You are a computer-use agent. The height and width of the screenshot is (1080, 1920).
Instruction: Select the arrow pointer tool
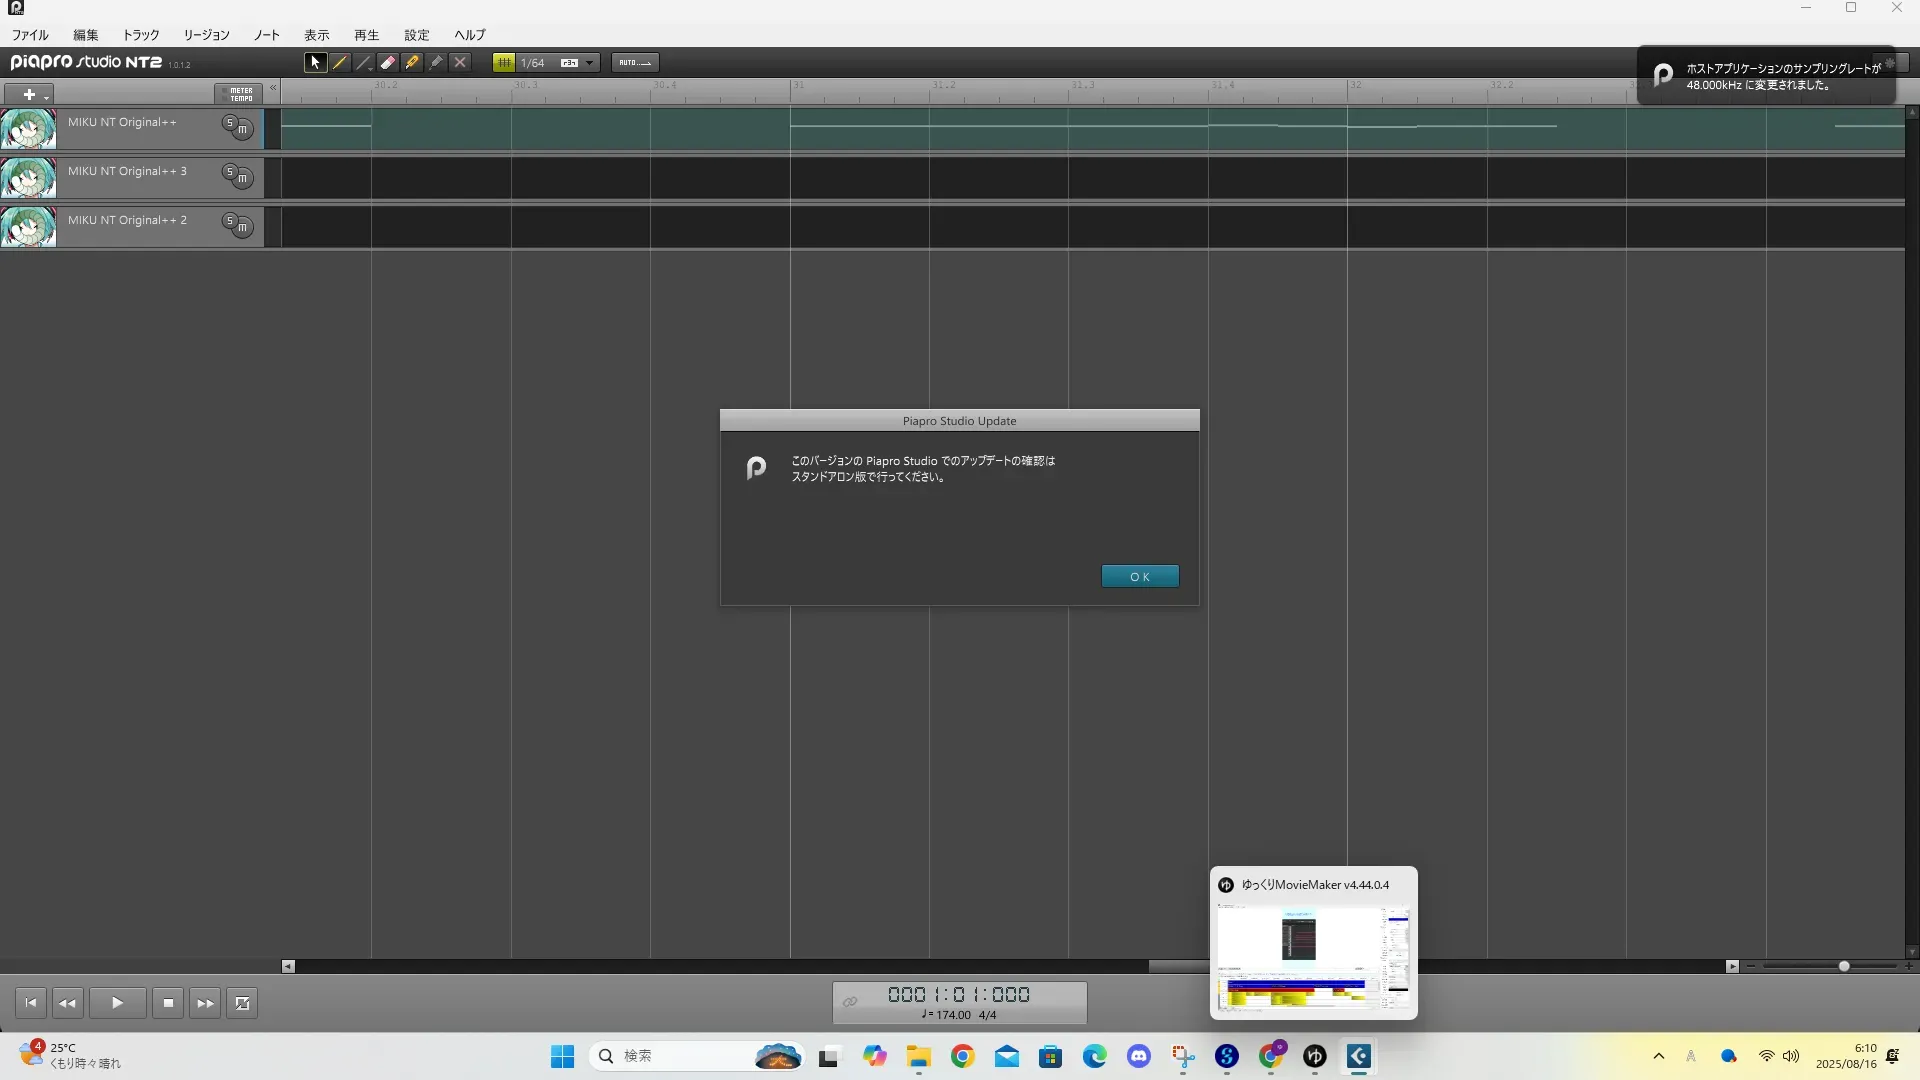click(x=315, y=62)
